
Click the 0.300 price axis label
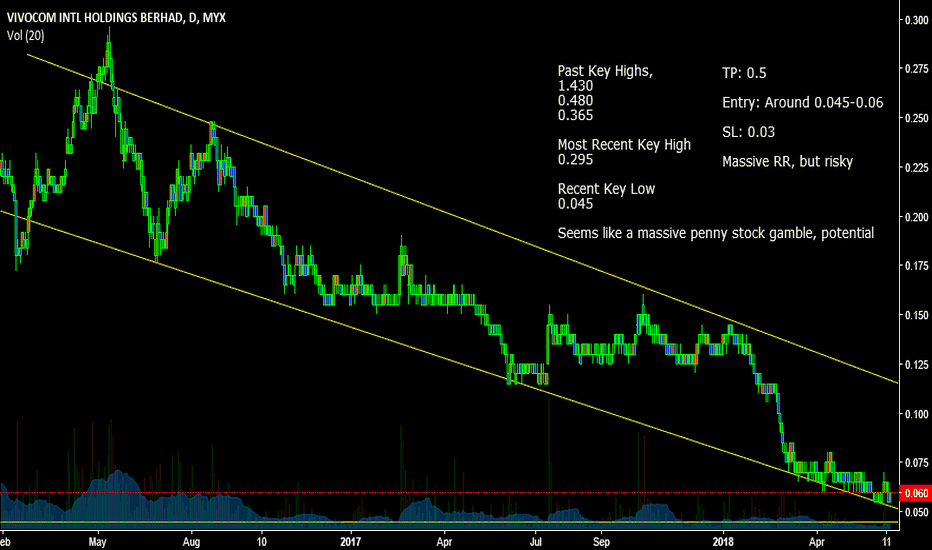pyautogui.click(x=917, y=20)
